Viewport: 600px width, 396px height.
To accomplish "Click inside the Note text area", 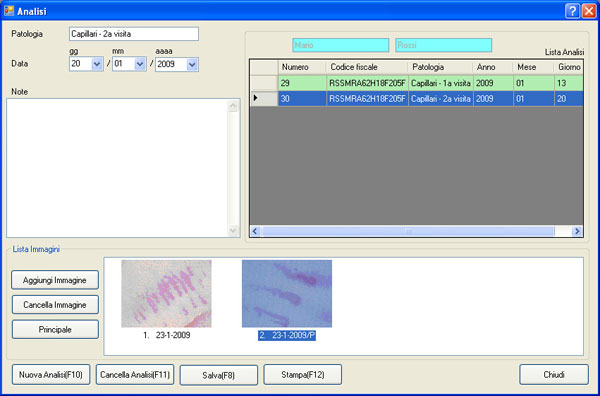I will (117, 168).
